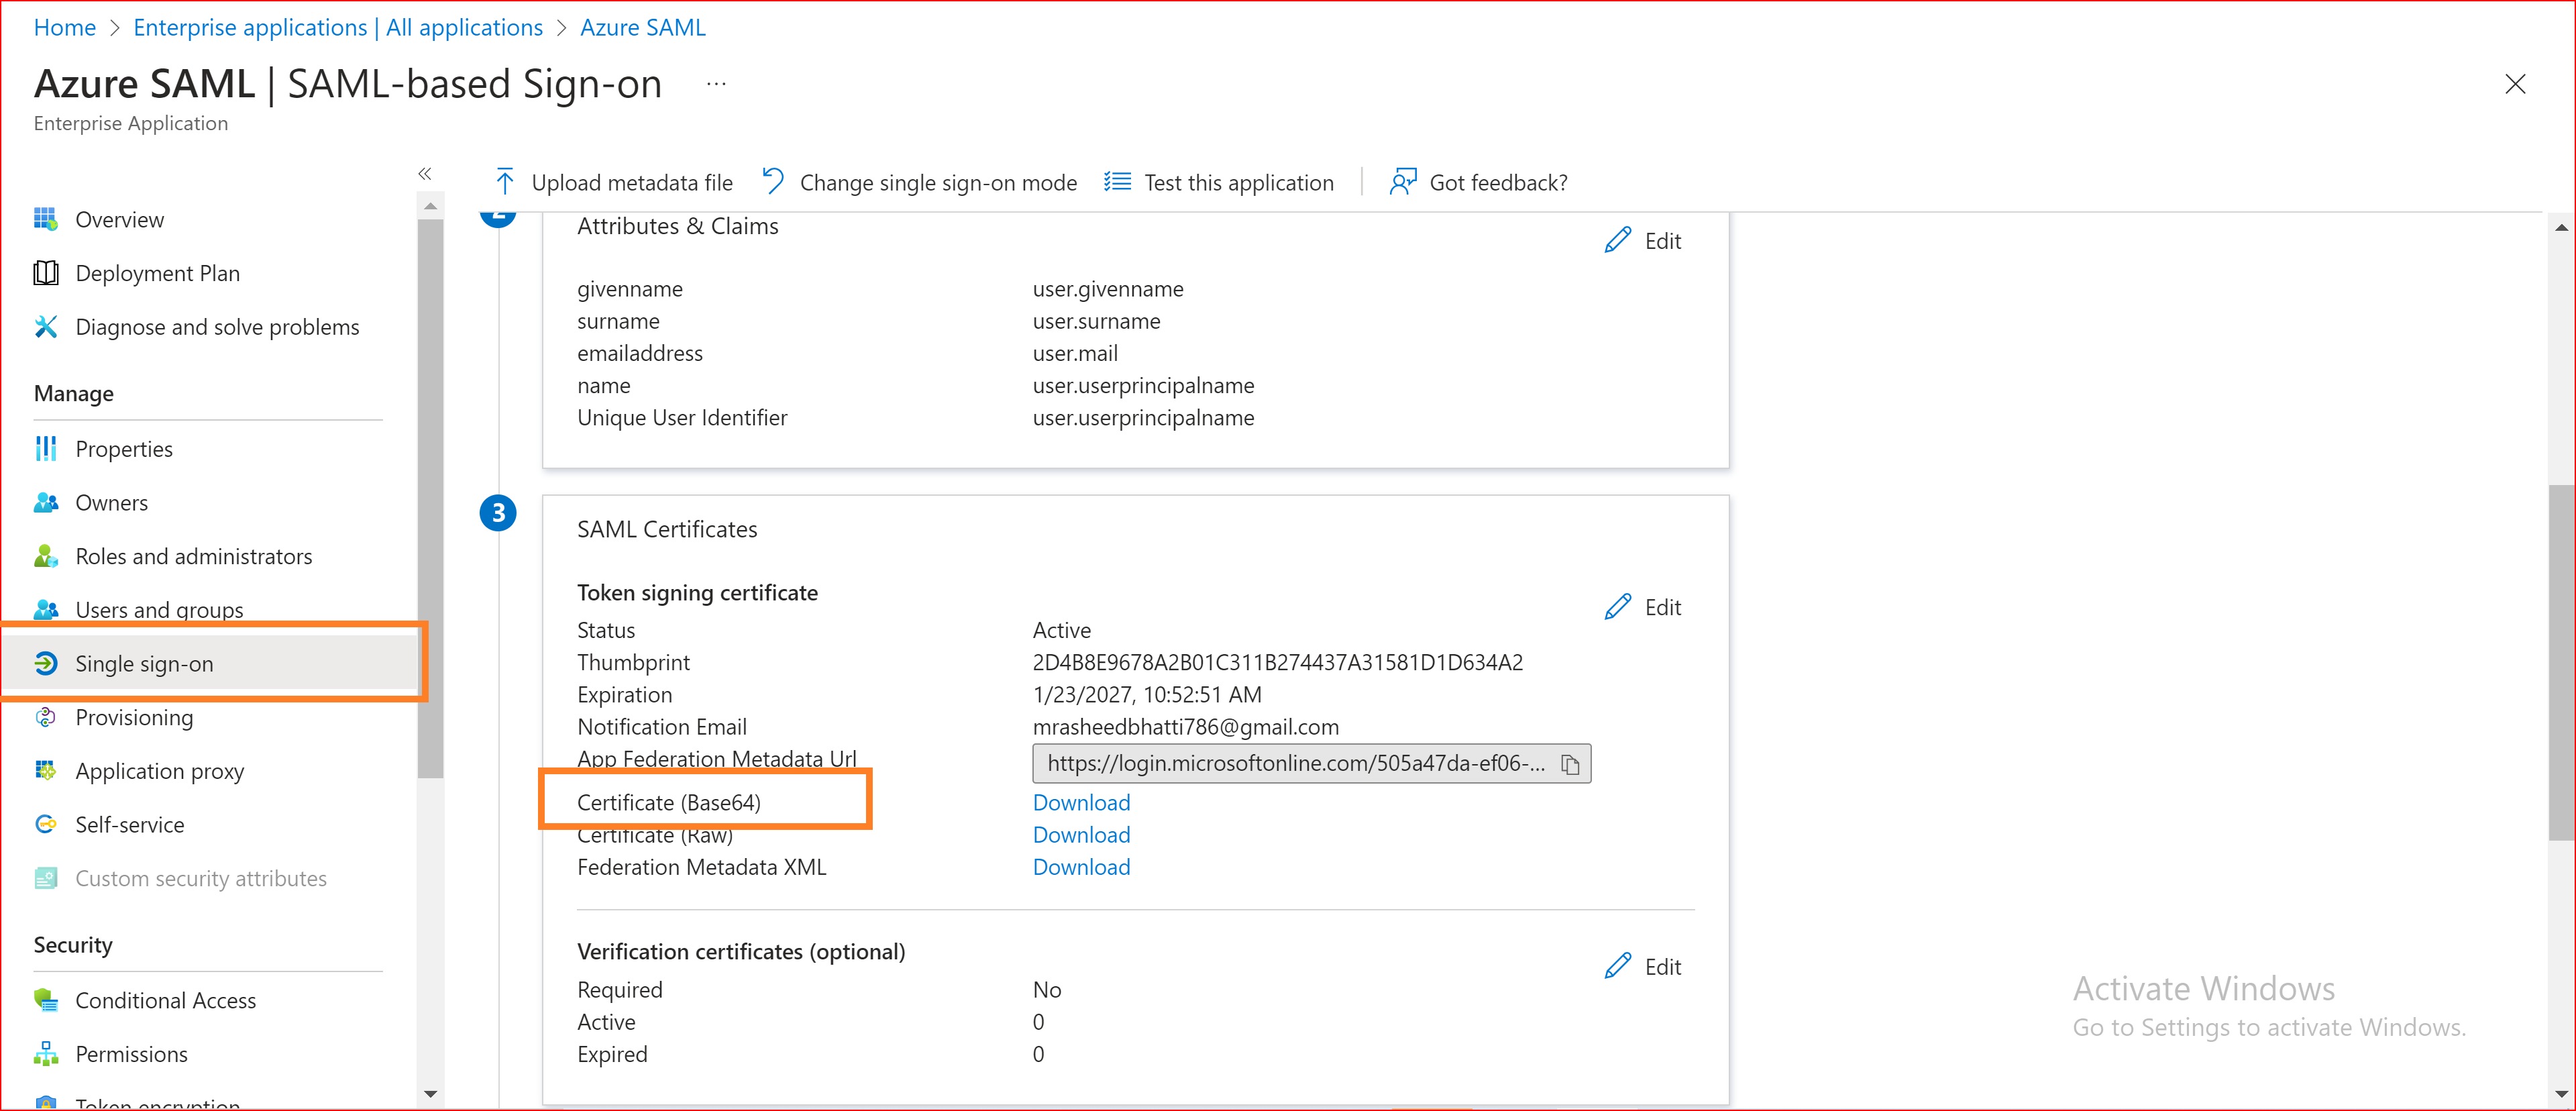This screenshot has width=2576, height=1111.
Task: Open the more options ellipsis by the title
Action: click(716, 84)
